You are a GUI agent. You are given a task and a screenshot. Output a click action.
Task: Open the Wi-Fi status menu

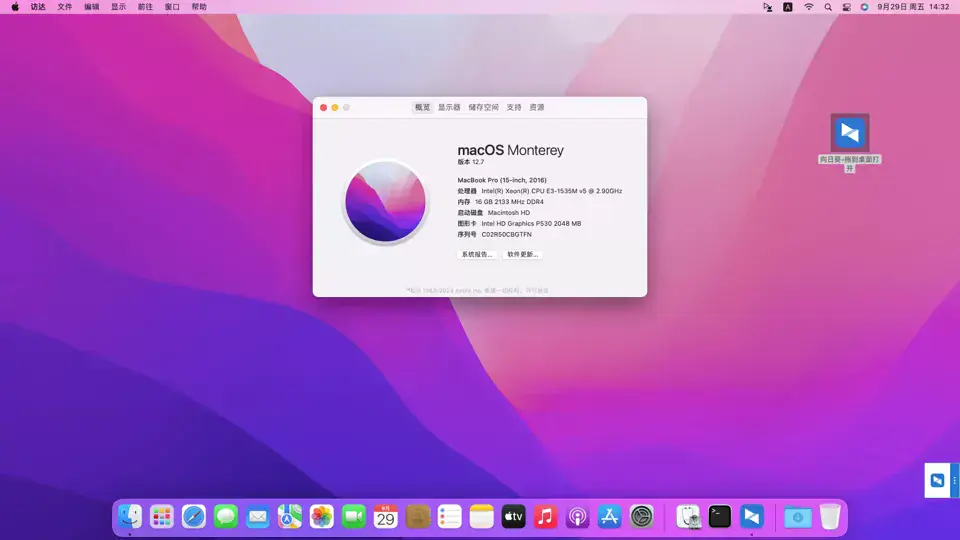809,7
